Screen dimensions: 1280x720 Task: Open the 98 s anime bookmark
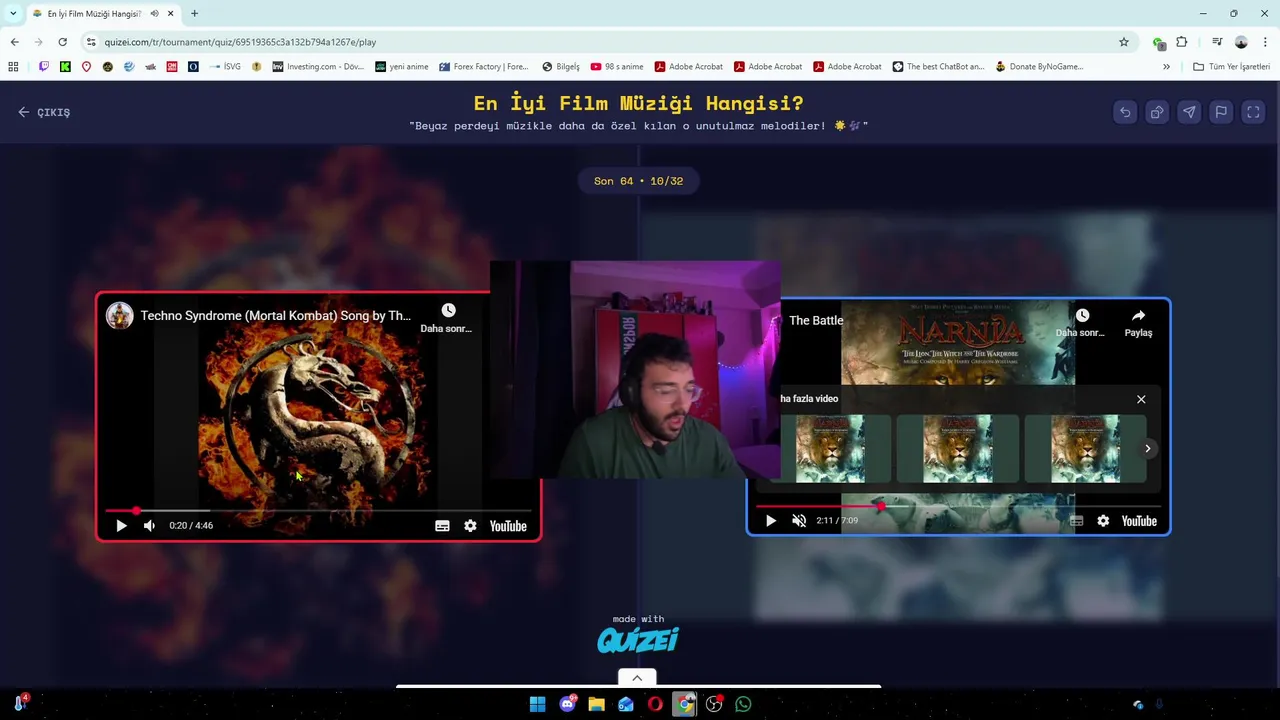(617, 67)
